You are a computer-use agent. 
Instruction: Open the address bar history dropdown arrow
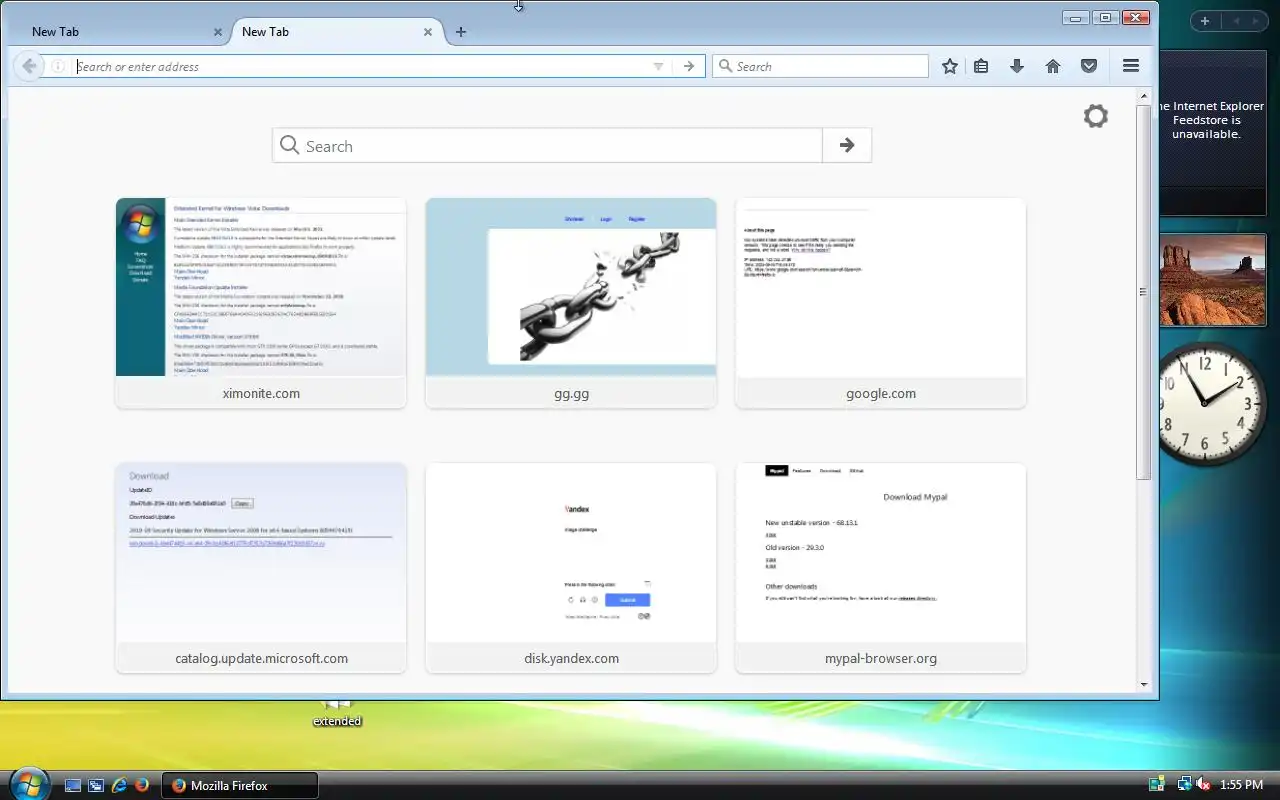click(658, 66)
